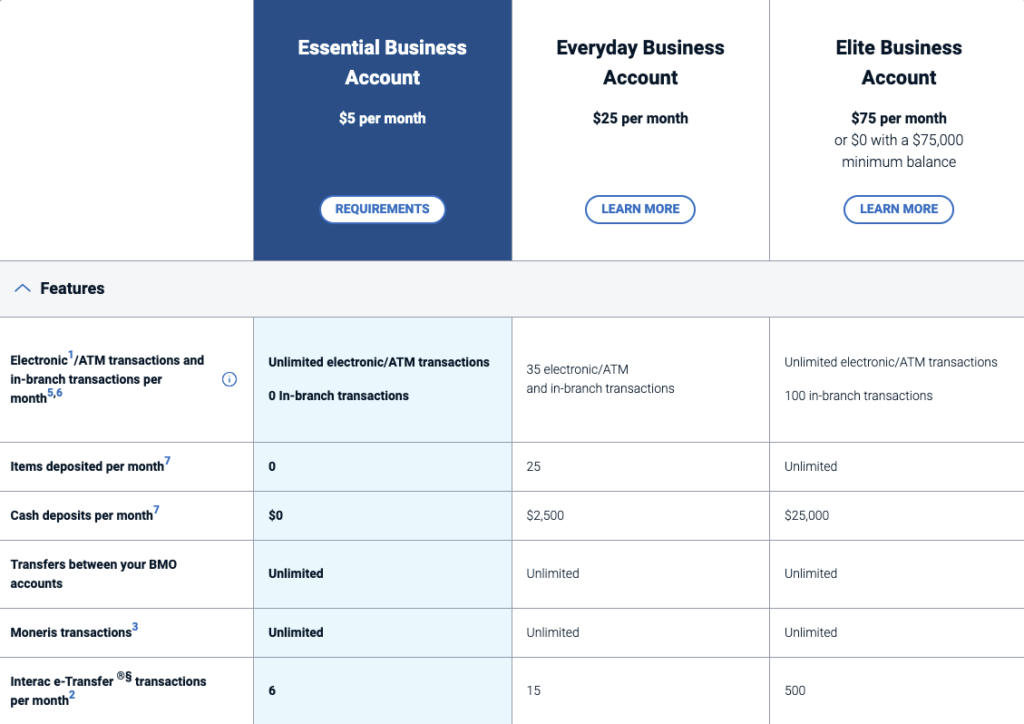Open footnote 5,6 after in-branch transactions per month
Image resolution: width=1024 pixels, height=724 pixels.
(55, 394)
